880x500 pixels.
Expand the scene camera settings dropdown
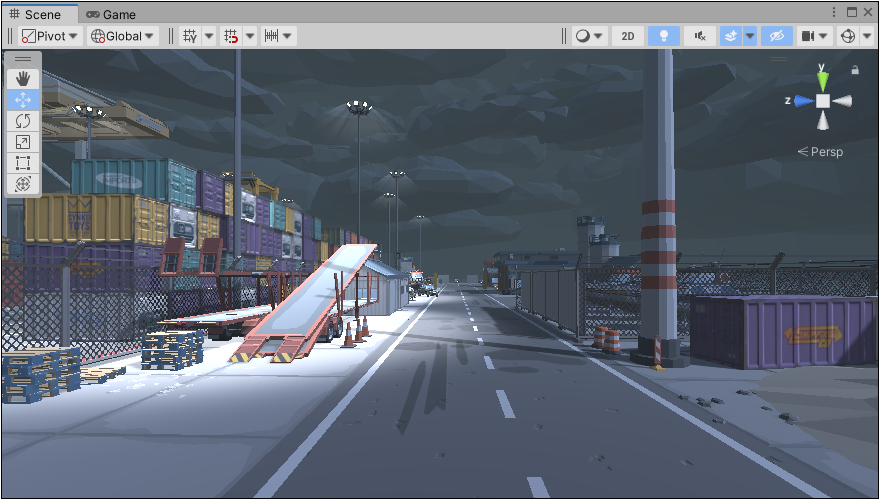(x=824, y=36)
